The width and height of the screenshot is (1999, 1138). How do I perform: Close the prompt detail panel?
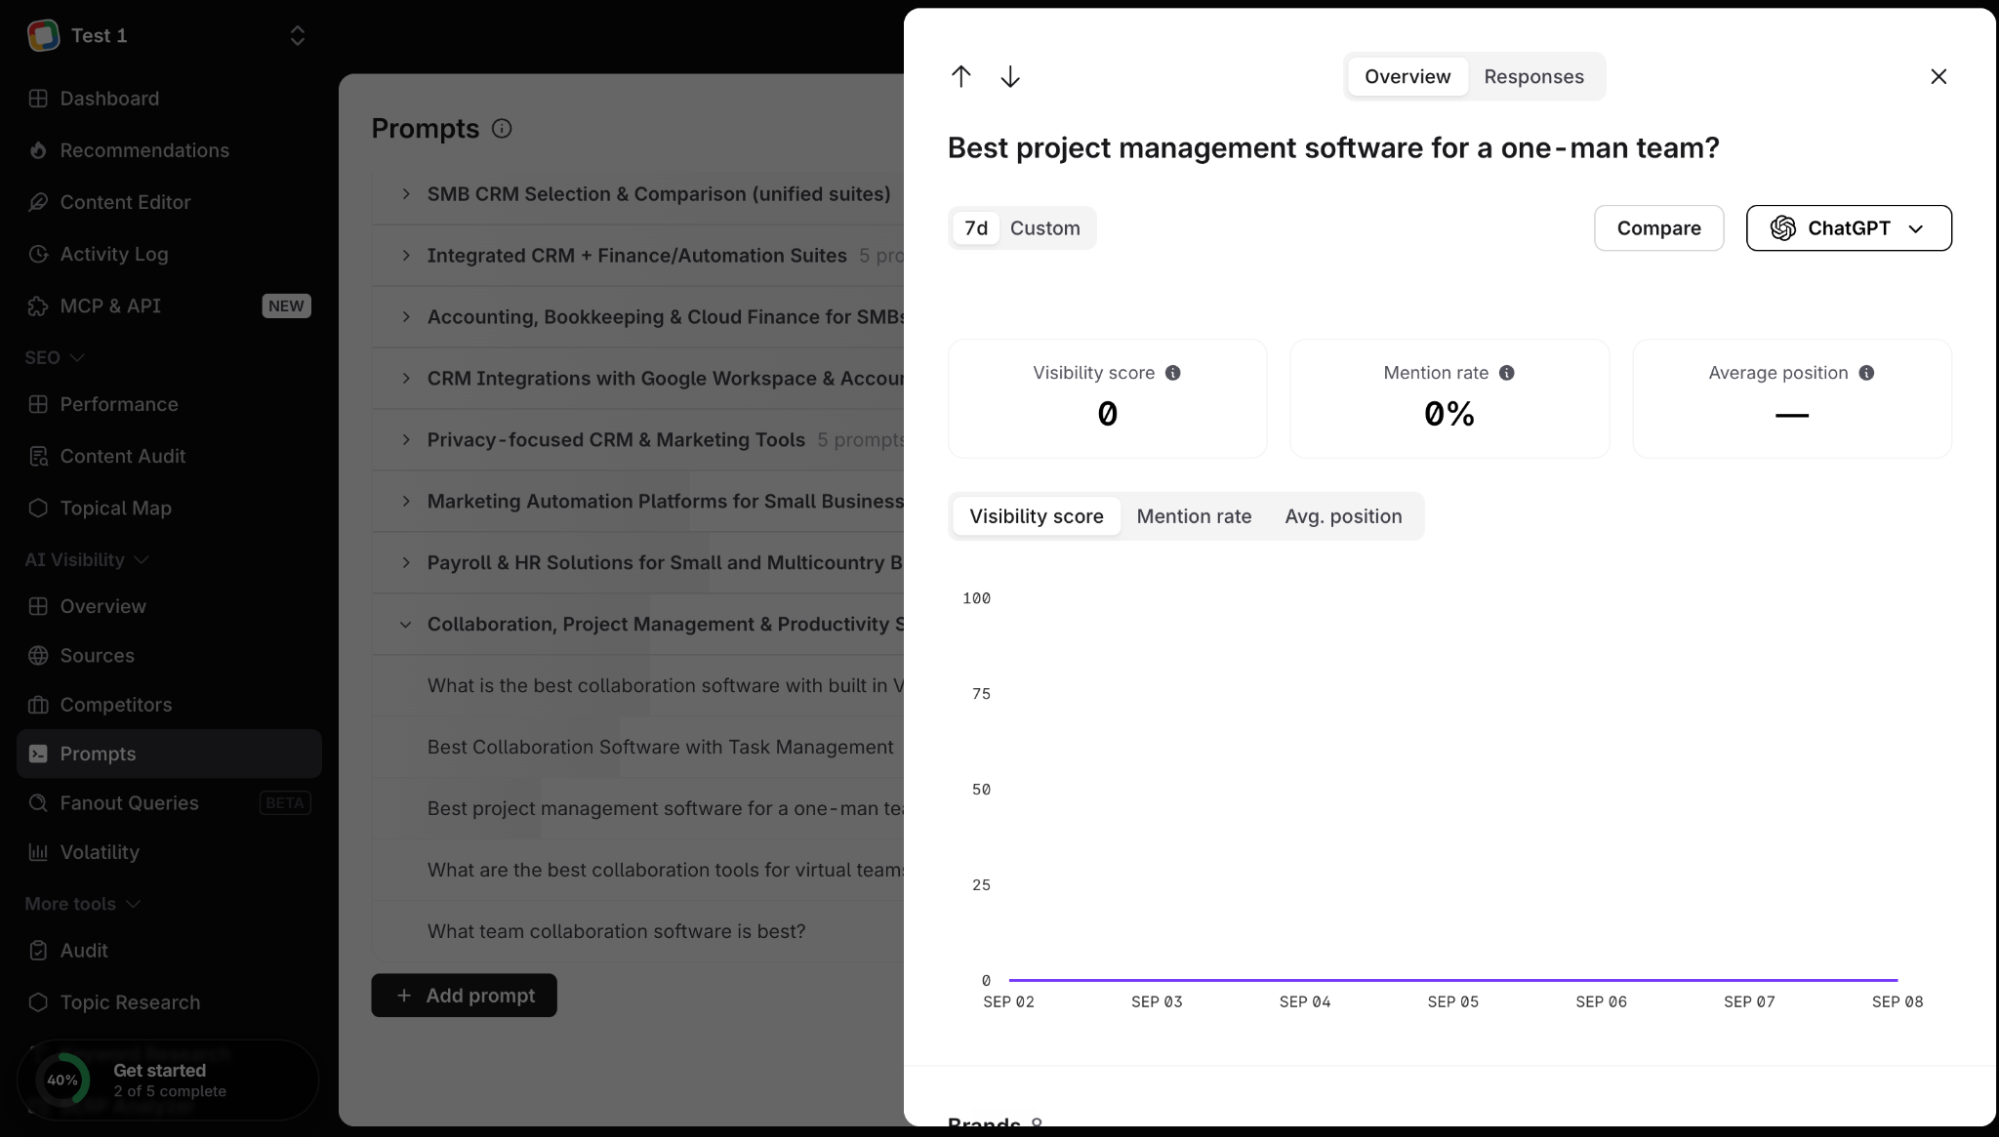coord(1938,76)
